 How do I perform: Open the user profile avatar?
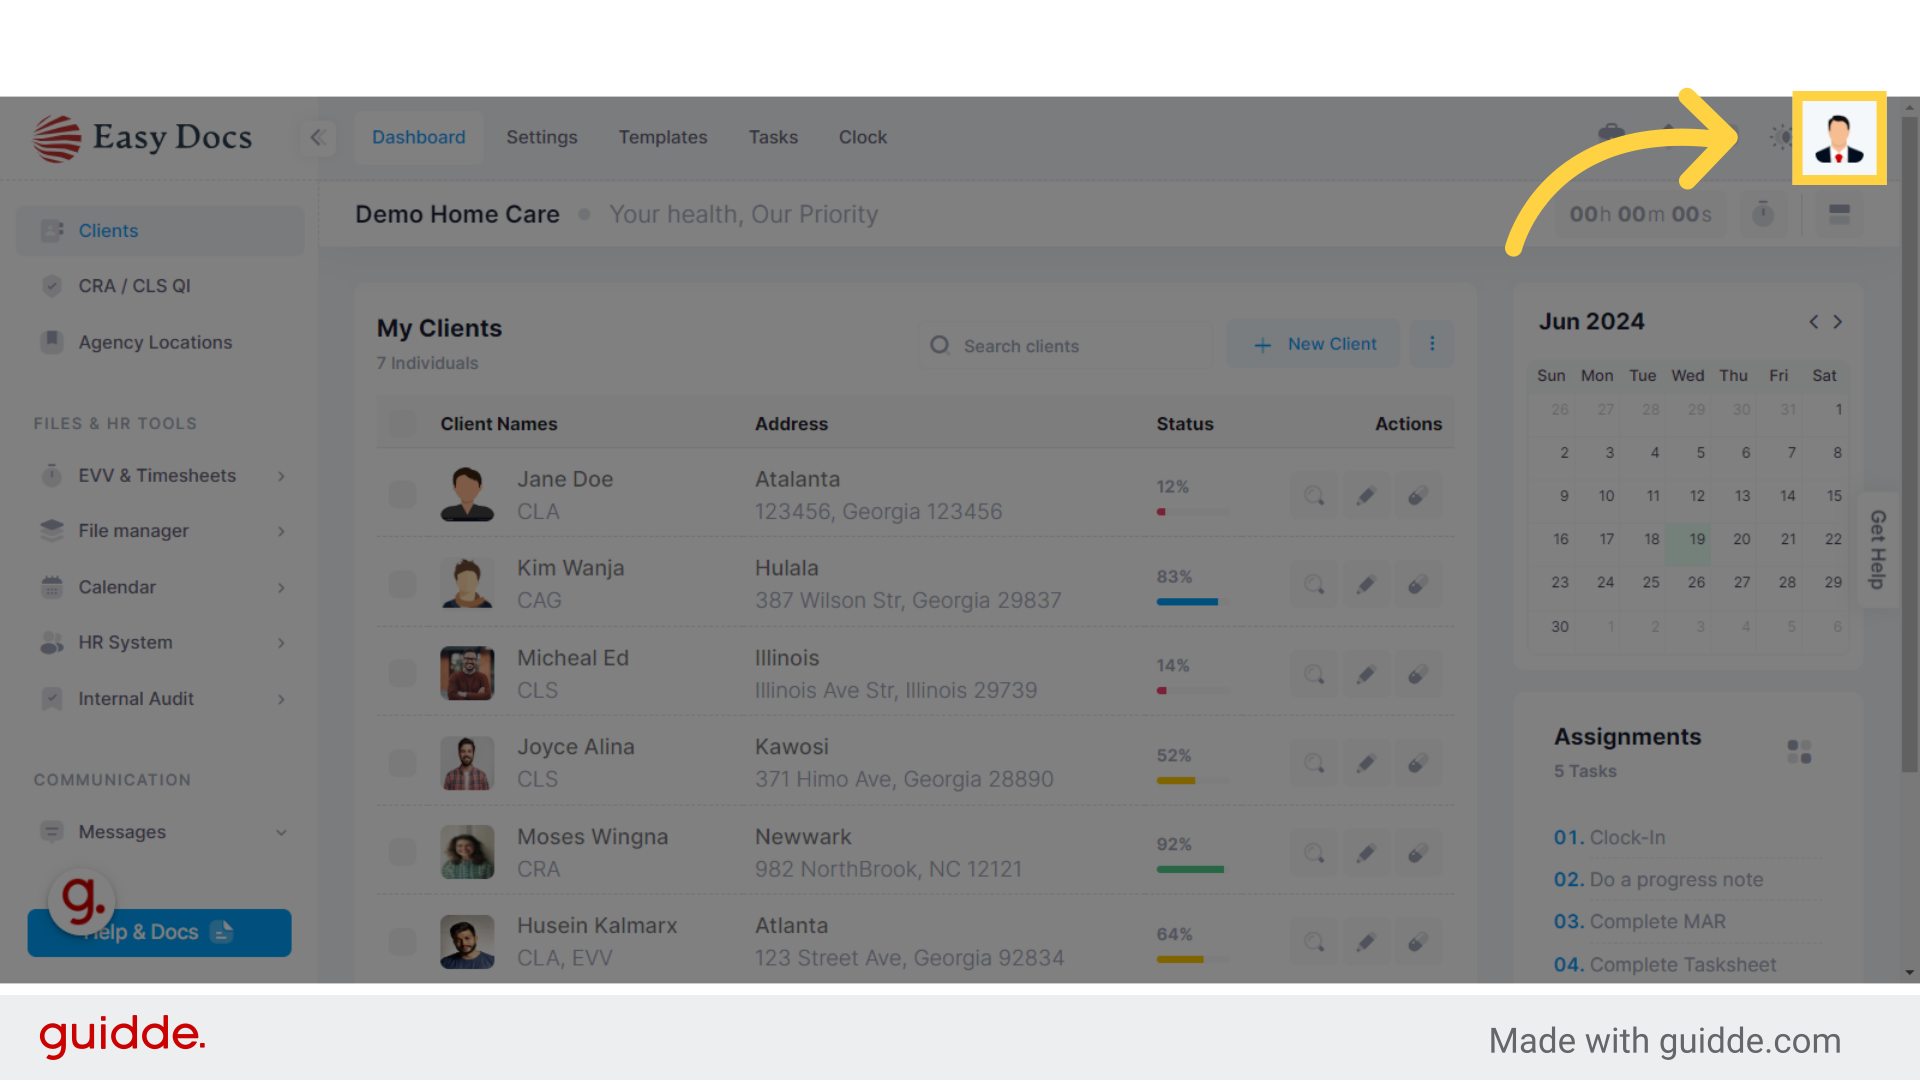click(1839, 137)
